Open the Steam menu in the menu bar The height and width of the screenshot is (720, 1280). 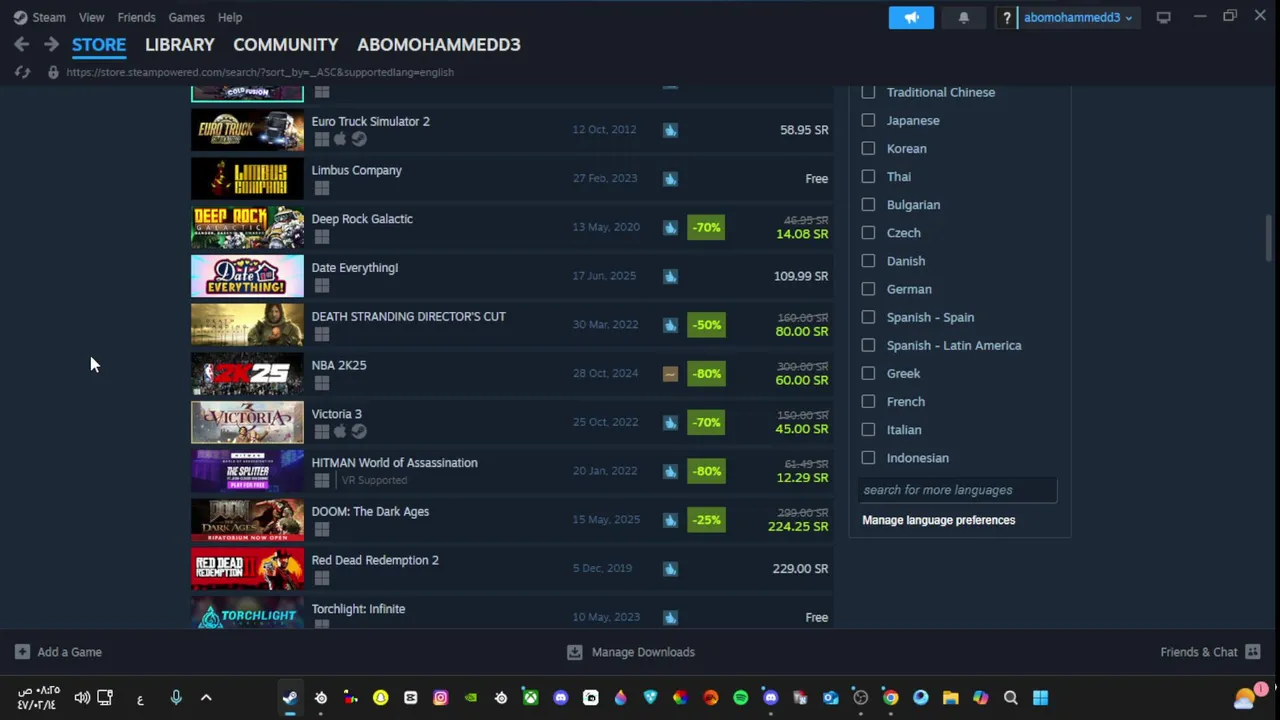48,17
